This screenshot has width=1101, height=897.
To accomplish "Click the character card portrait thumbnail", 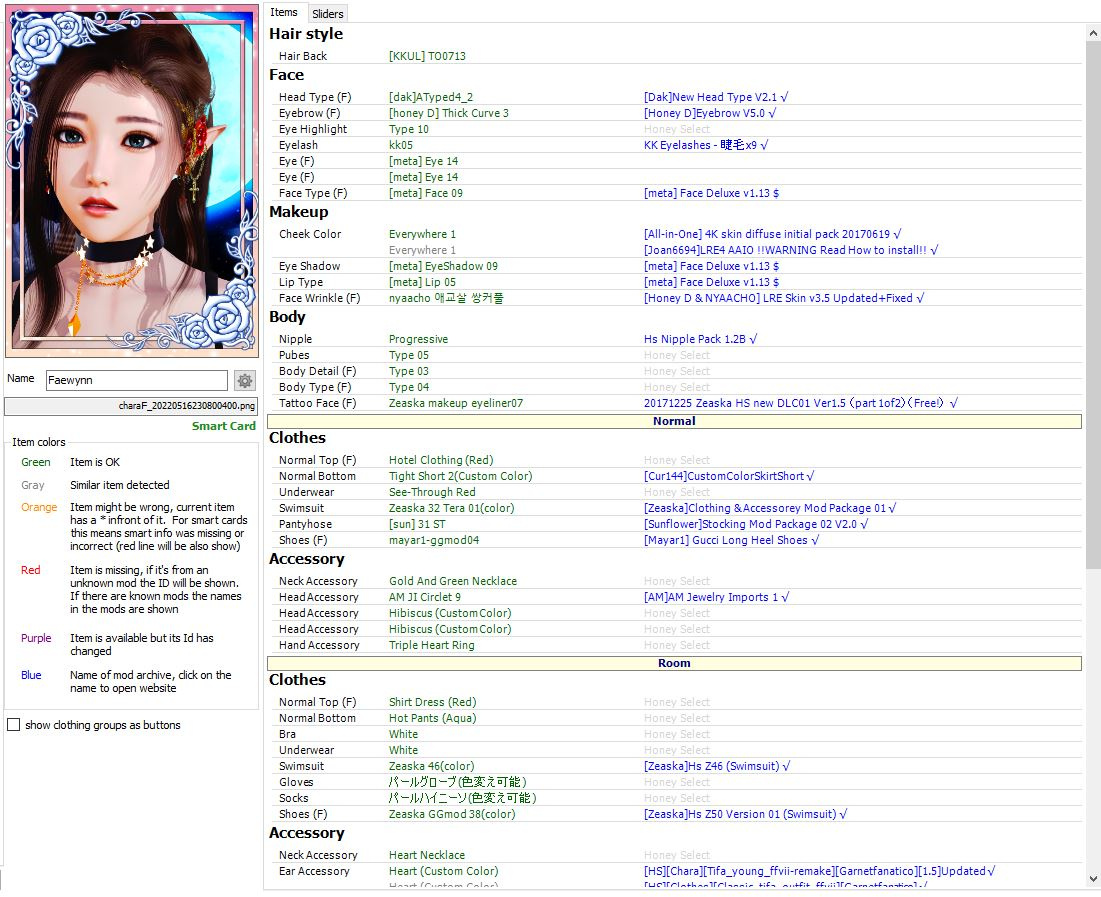I will click(131, 181).
